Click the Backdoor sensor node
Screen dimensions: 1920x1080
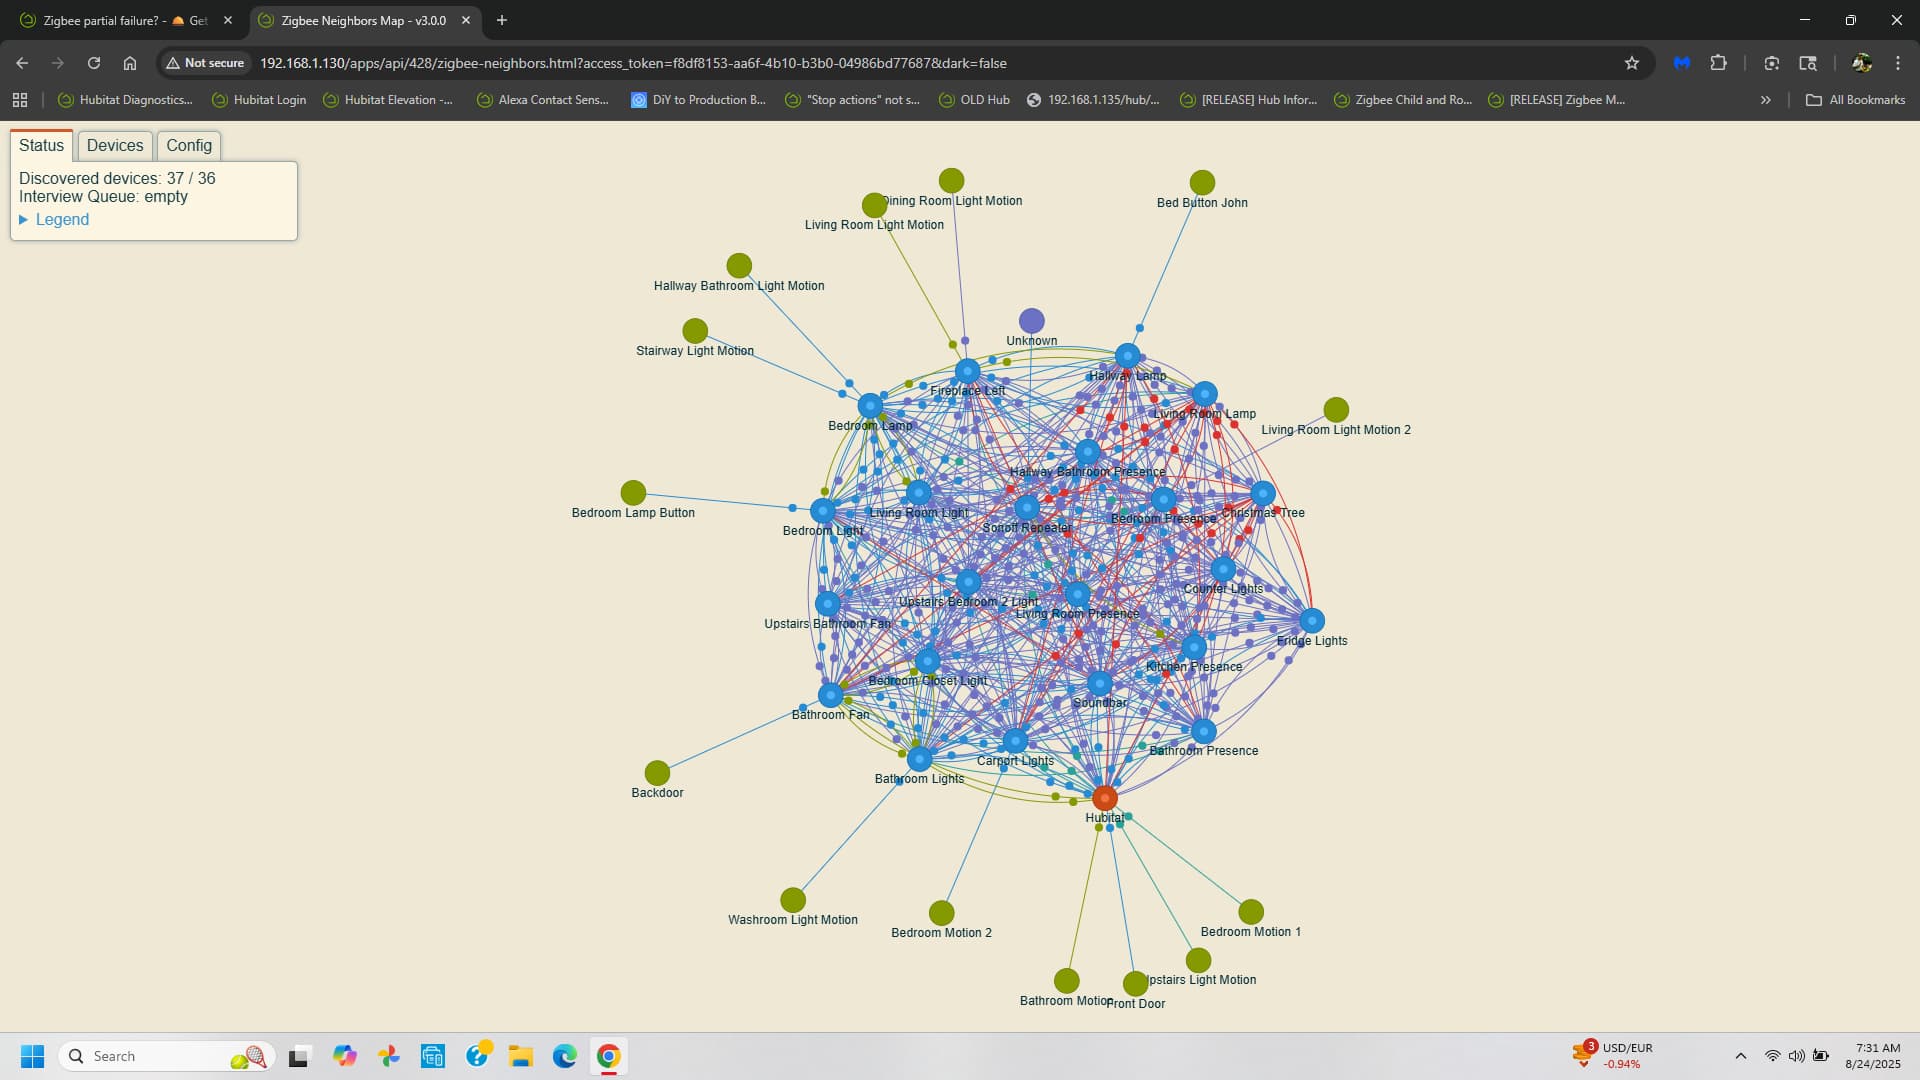[657, 773]
